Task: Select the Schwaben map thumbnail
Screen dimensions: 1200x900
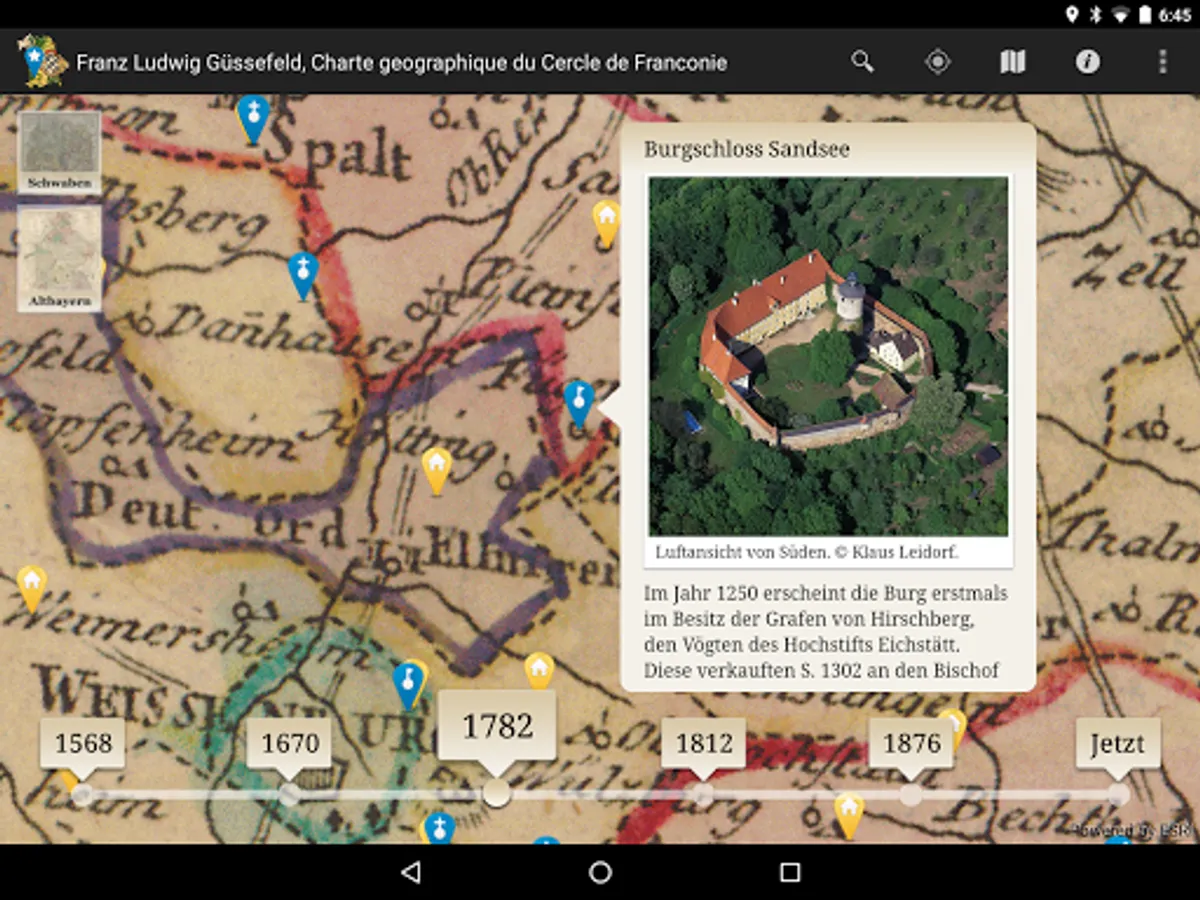Action: coord(60,152)
